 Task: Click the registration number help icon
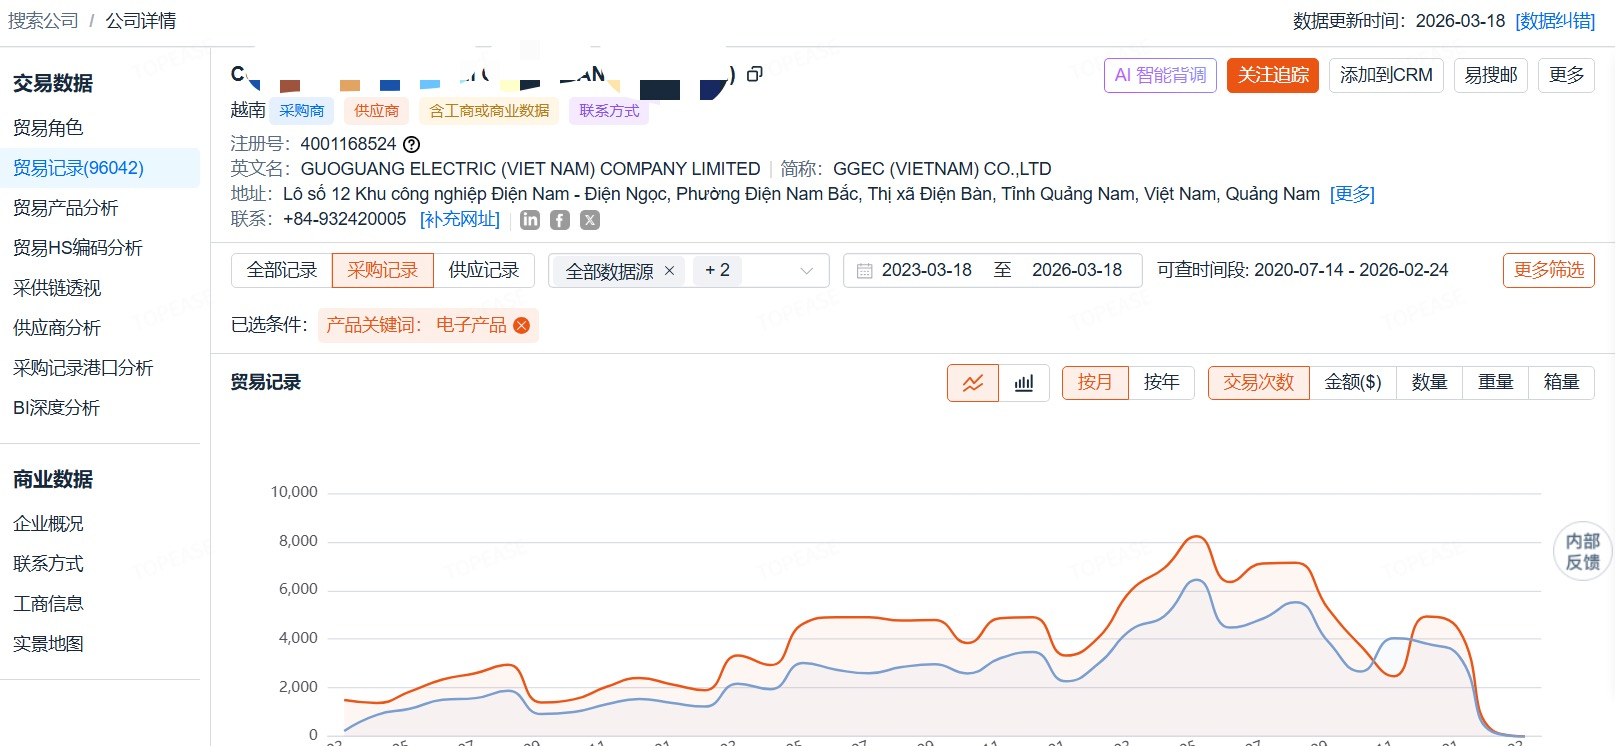pos(411,144)
